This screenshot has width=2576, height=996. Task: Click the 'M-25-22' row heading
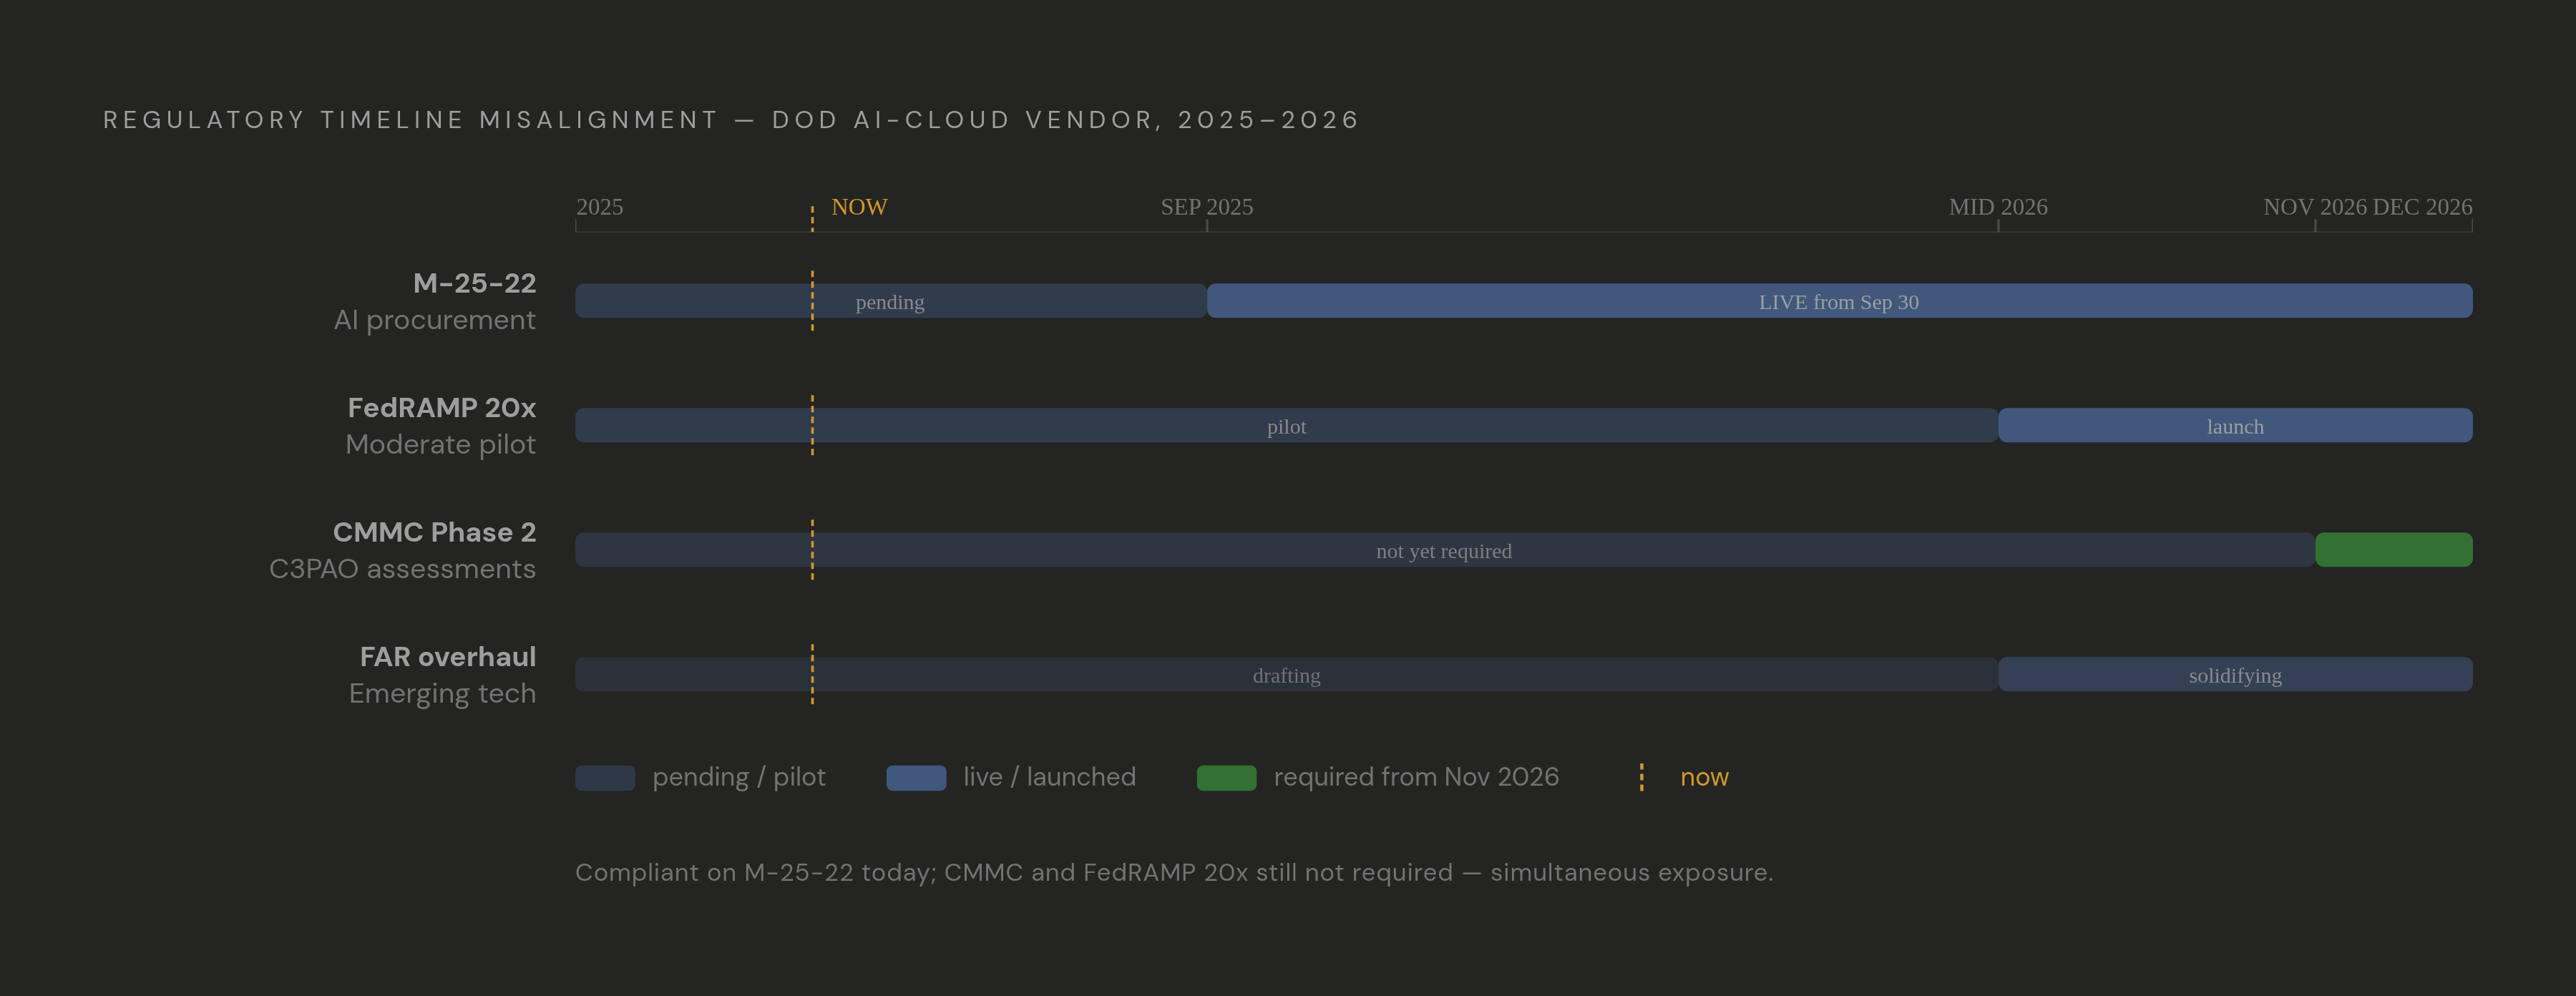click(x=474, y=283)
